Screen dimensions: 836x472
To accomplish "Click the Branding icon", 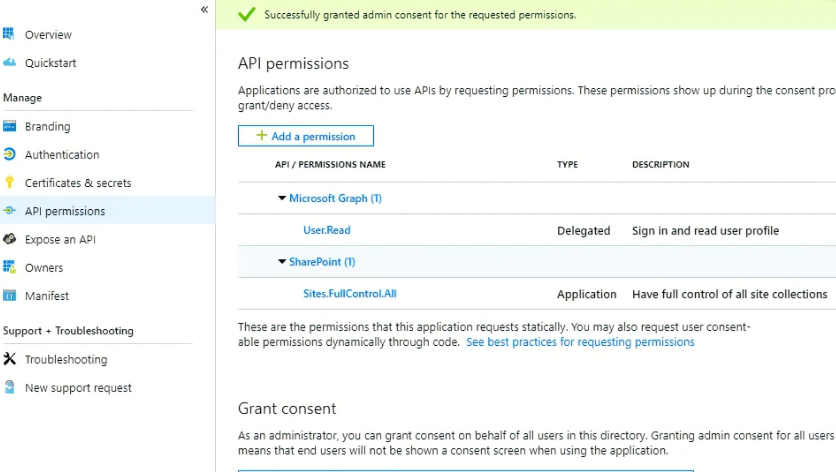I will tap(9, 126).
